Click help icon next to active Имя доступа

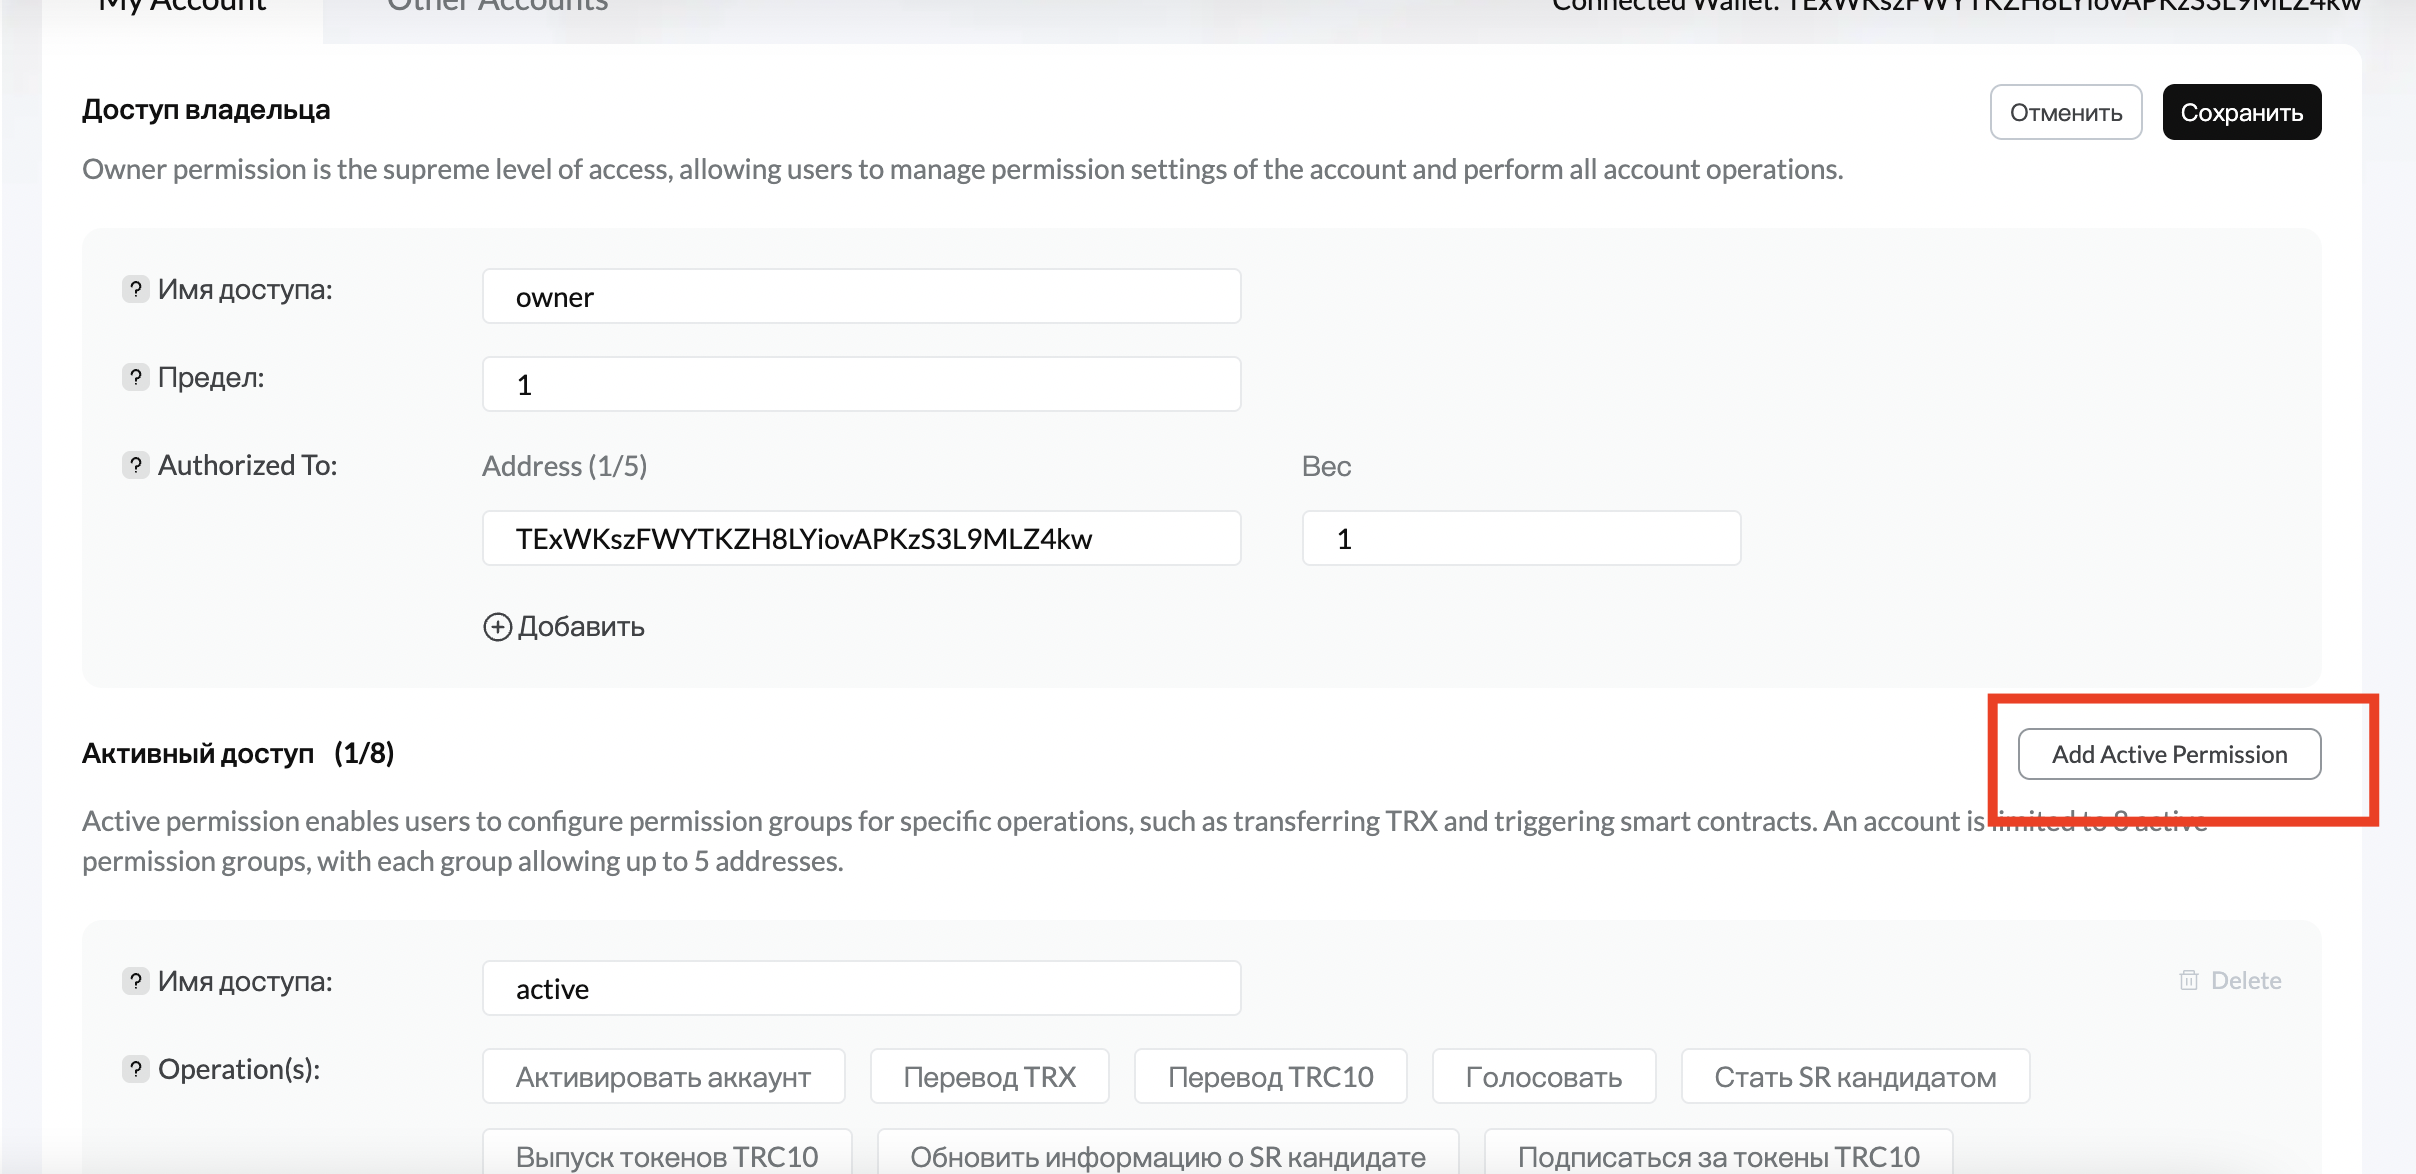(x=136, y=981)
